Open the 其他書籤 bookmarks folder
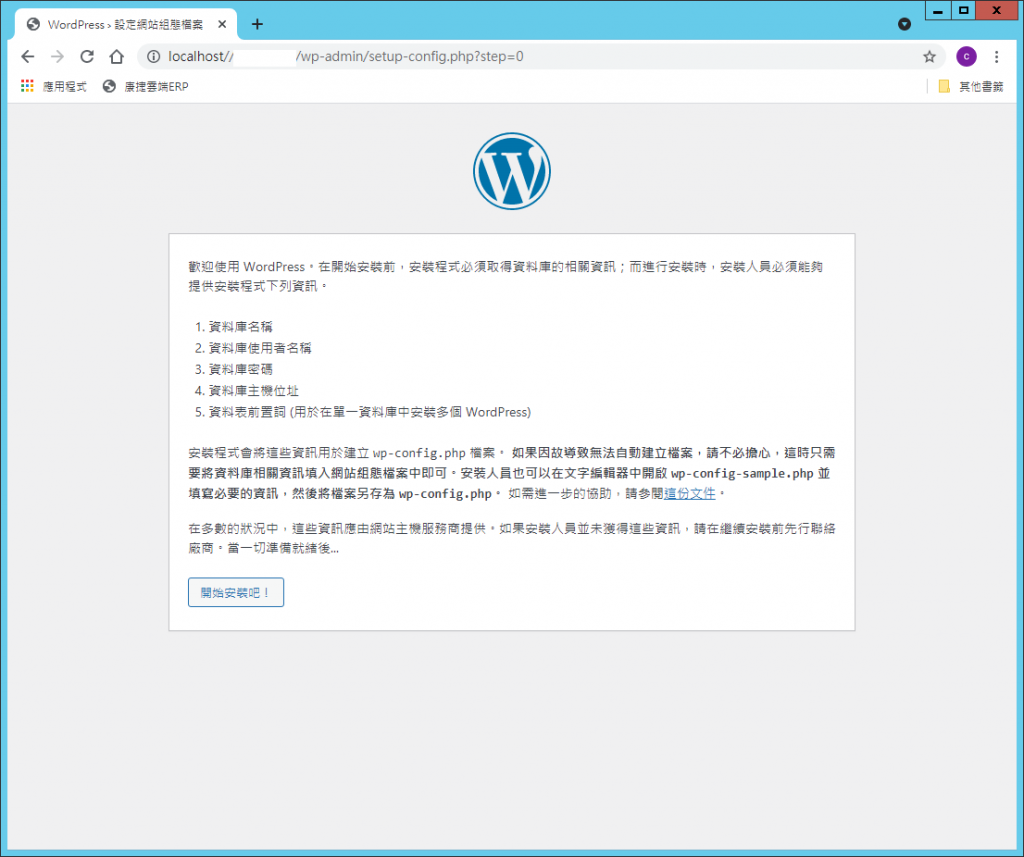This screenshot has width=1024, height=857. tap(970, 87)
